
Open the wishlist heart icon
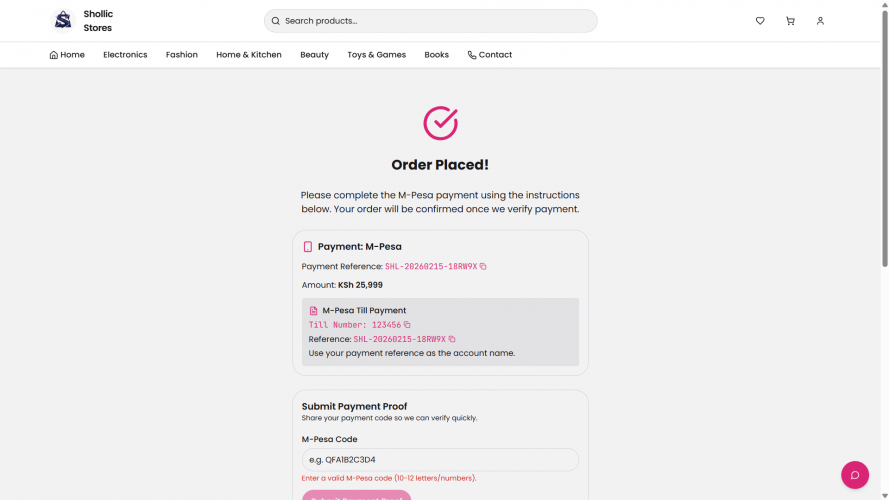pos(760,21)
